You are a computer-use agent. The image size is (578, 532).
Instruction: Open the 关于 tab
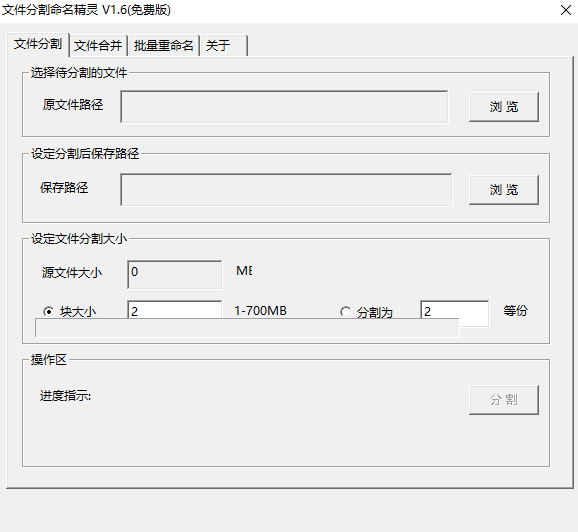(224, 46)
